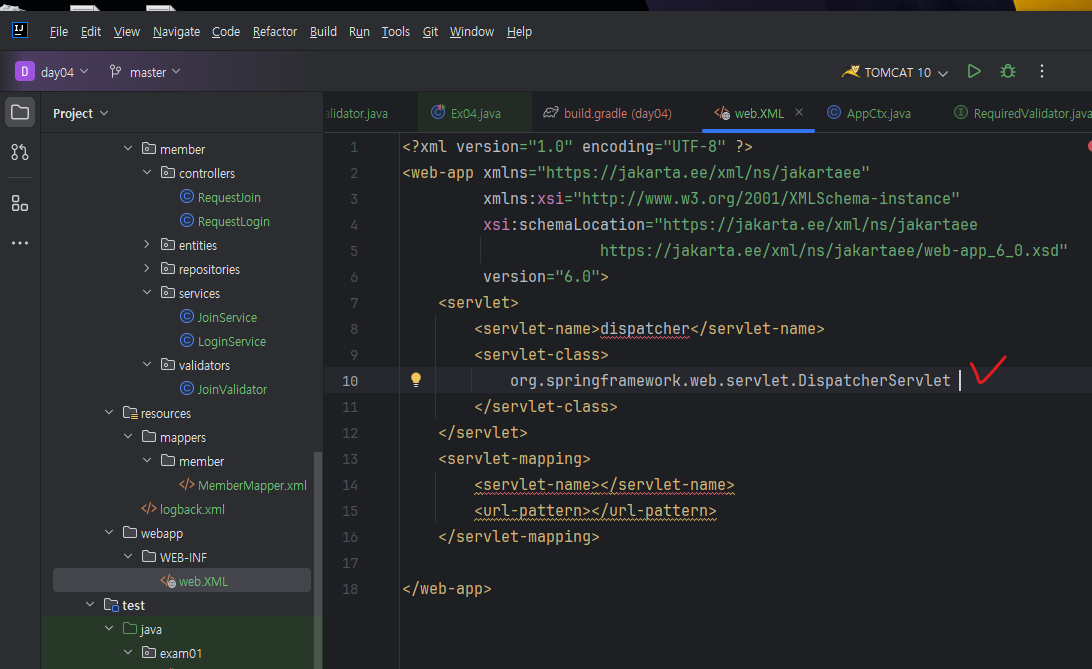Debug TOMCAT 10 with bug icon
The width and height of the screenshot is (1092, 669).
click(x=1008, y=71)
